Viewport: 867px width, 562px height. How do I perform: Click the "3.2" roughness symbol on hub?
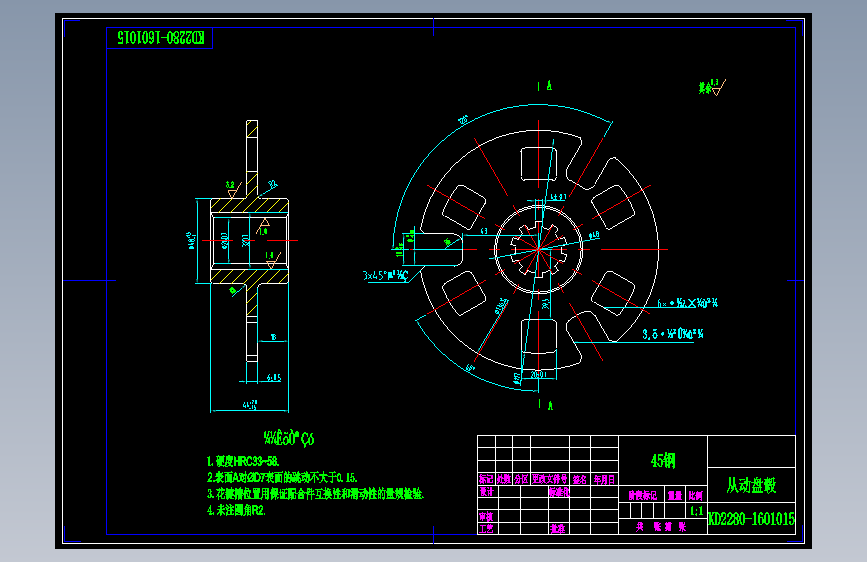point(232,189)
